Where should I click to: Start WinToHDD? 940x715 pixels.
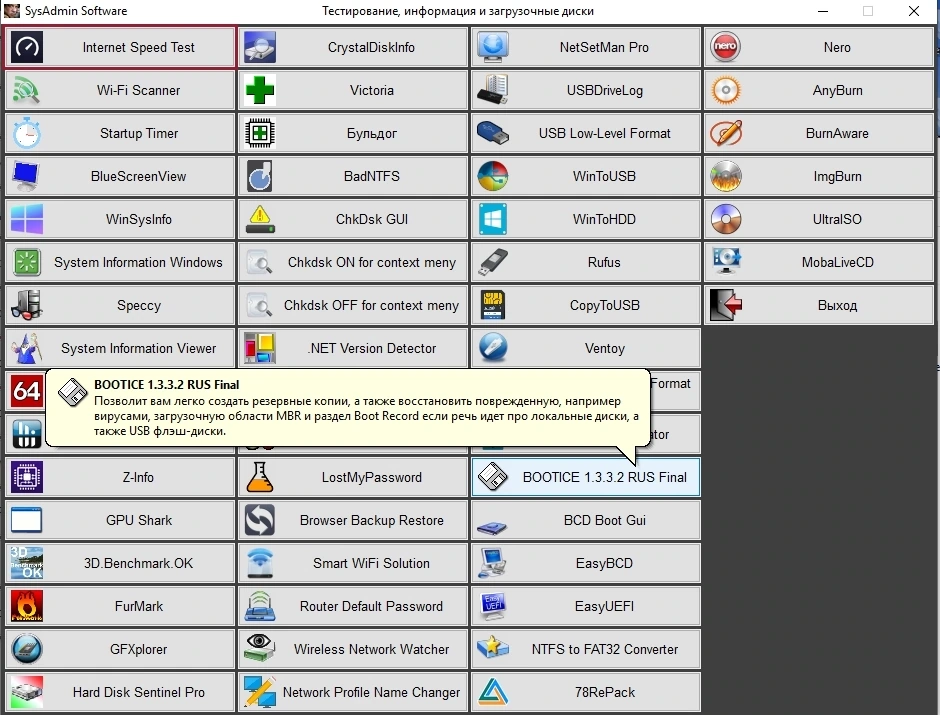pyautogui.click(x=586, y=219)
